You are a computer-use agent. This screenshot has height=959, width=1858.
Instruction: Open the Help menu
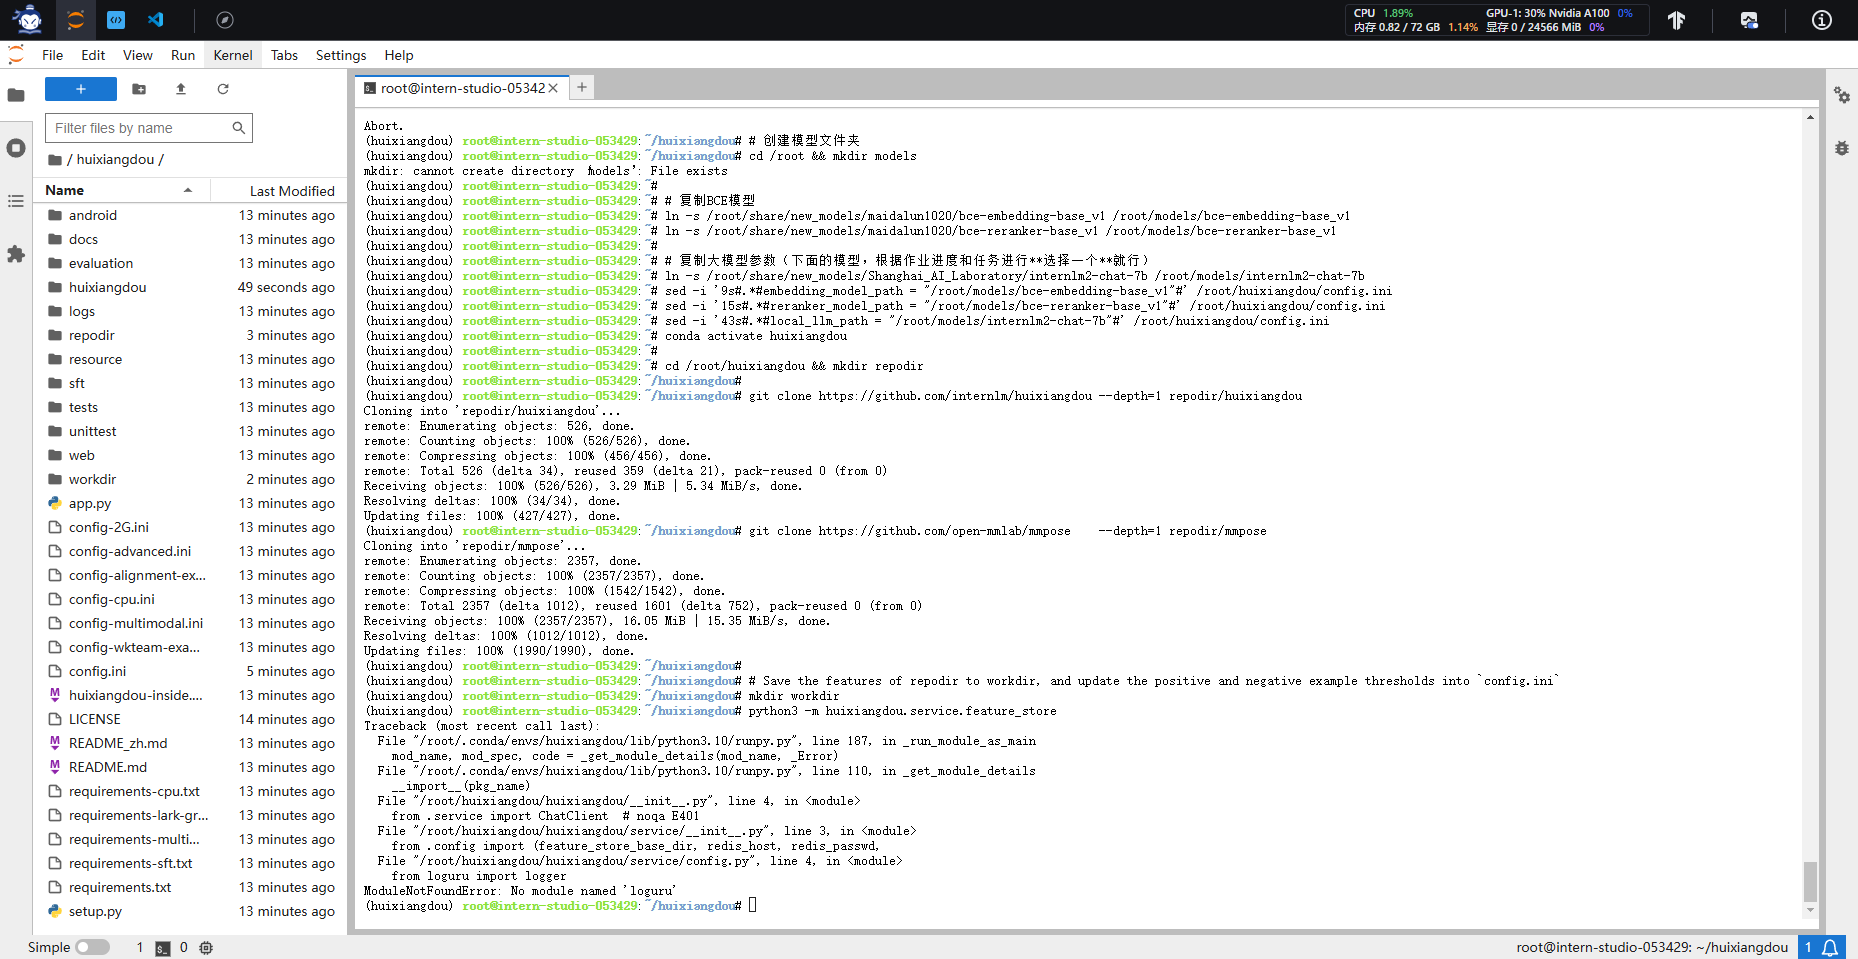399,55
